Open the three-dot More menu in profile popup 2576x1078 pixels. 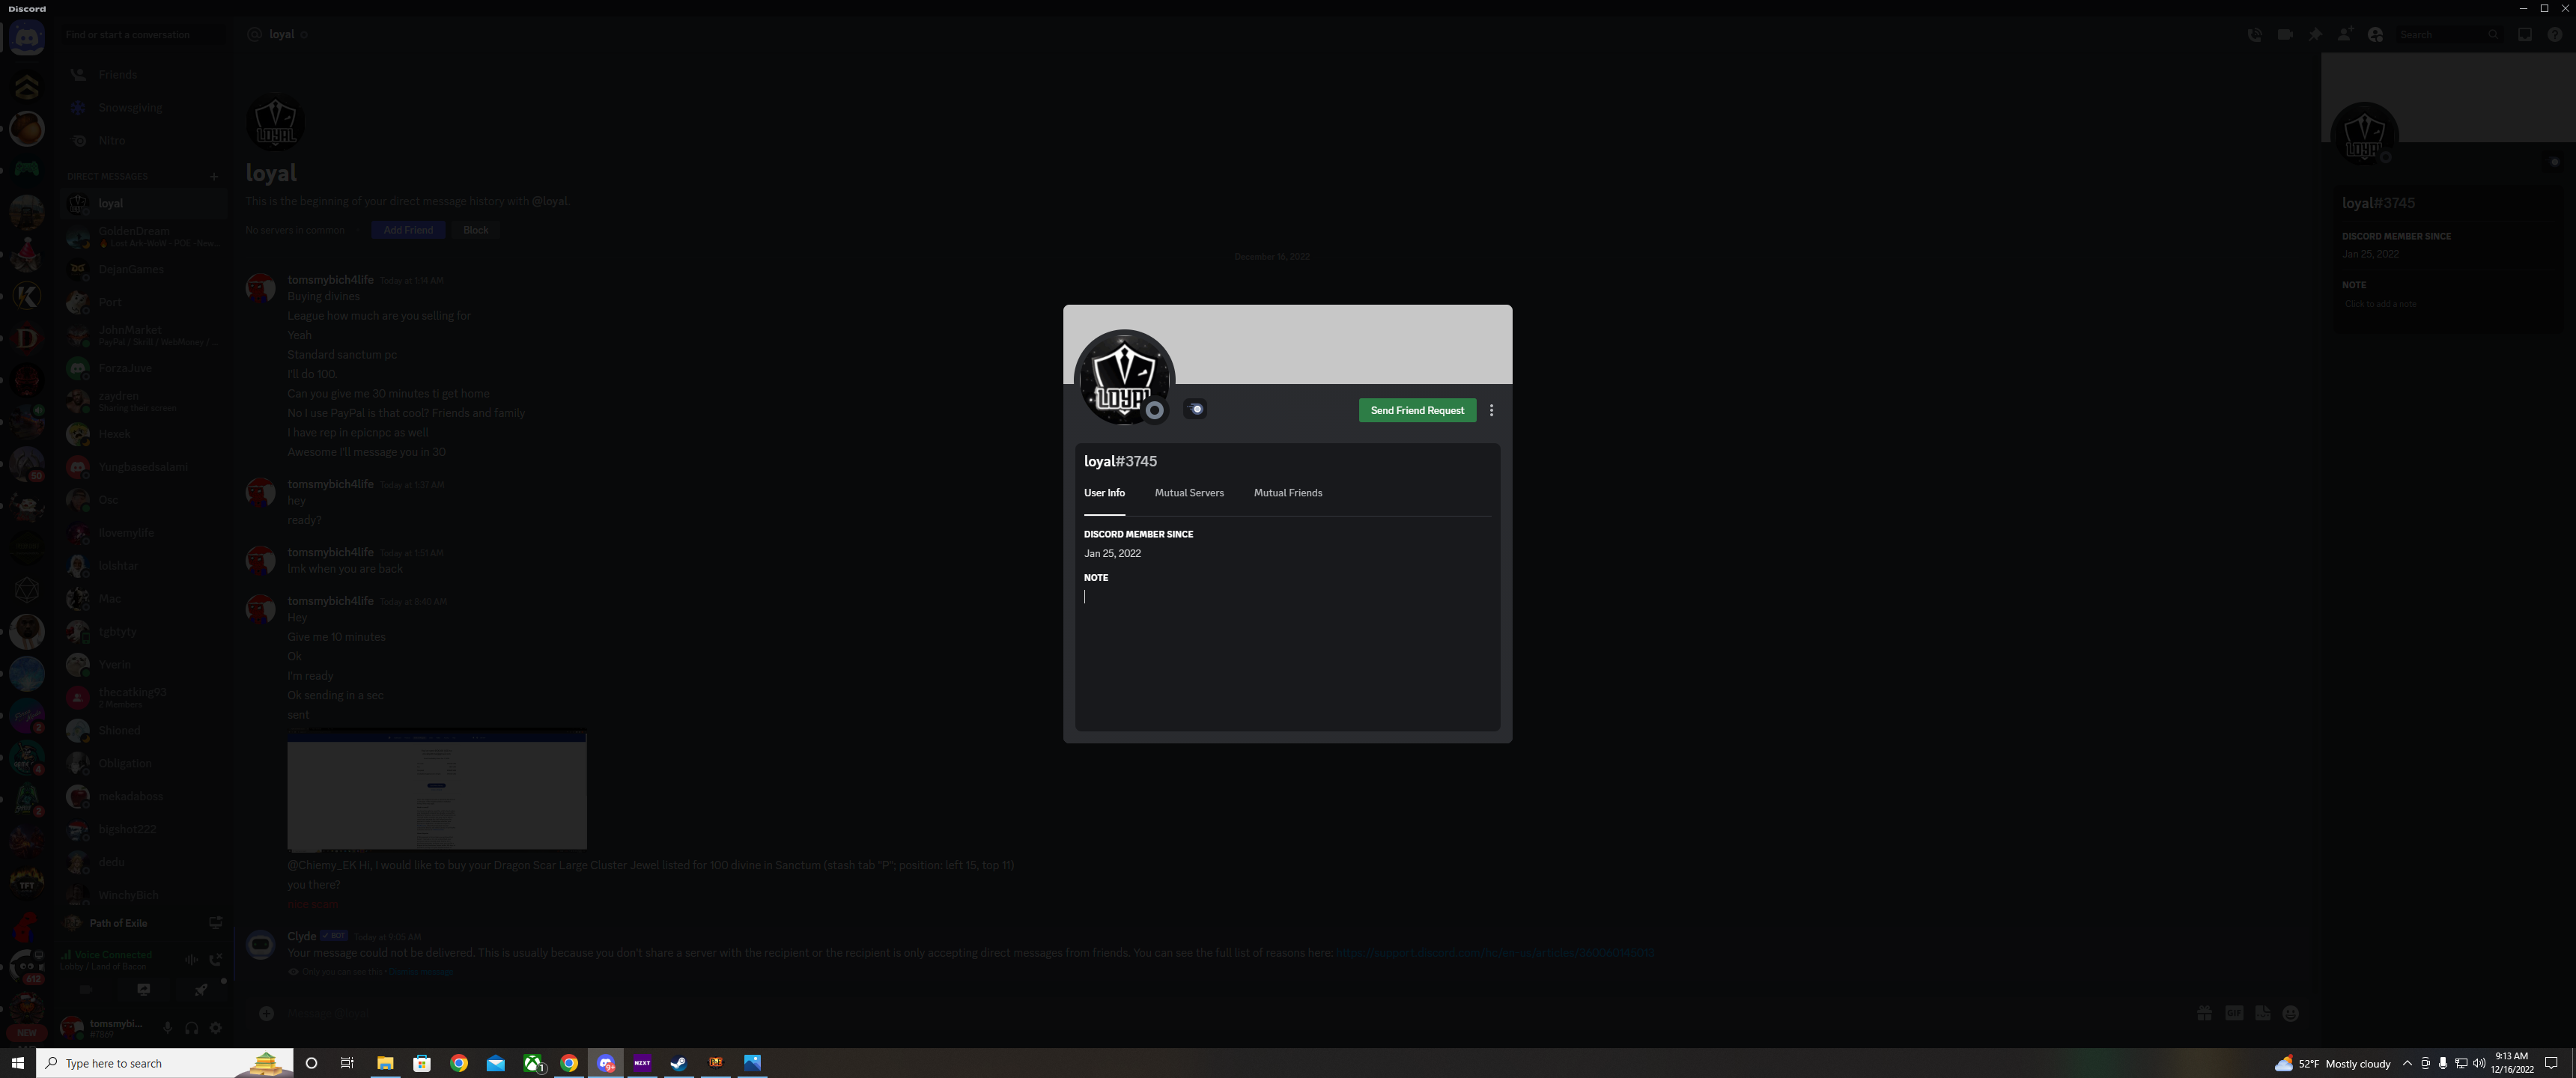point(1491,410)
